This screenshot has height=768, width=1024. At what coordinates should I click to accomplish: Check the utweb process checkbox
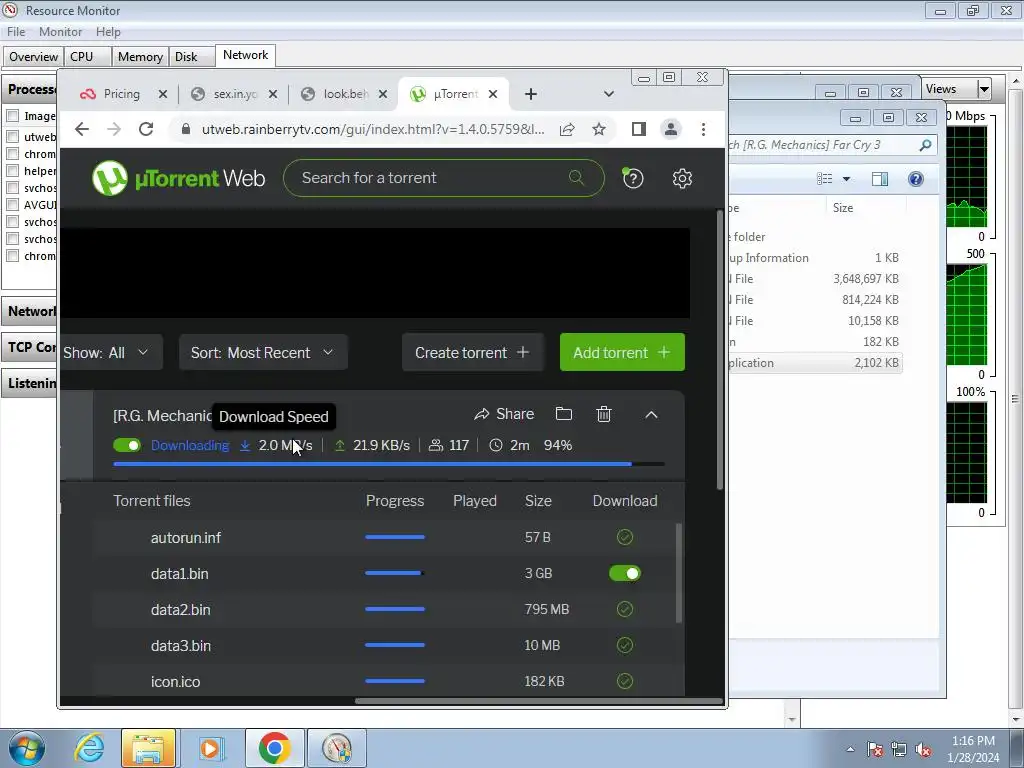(x=12, y=136)
